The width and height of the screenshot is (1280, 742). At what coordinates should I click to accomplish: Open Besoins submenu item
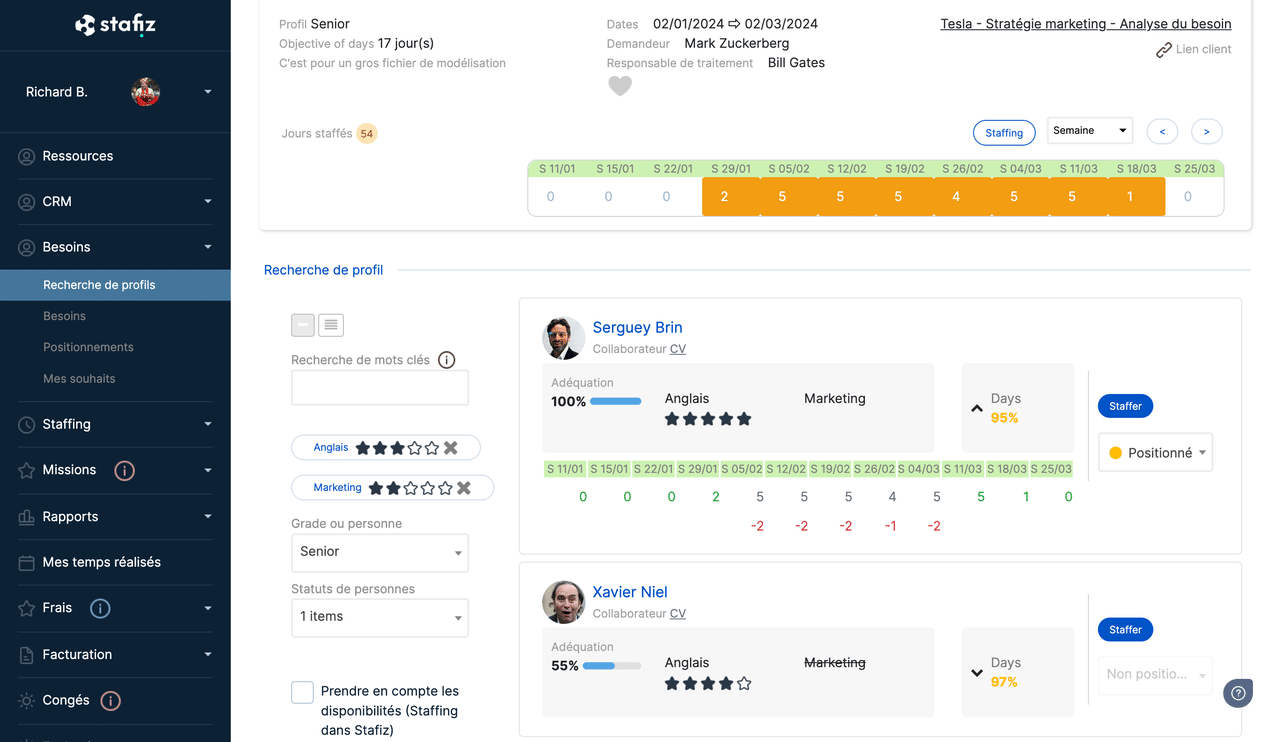[x=64, y=316]
